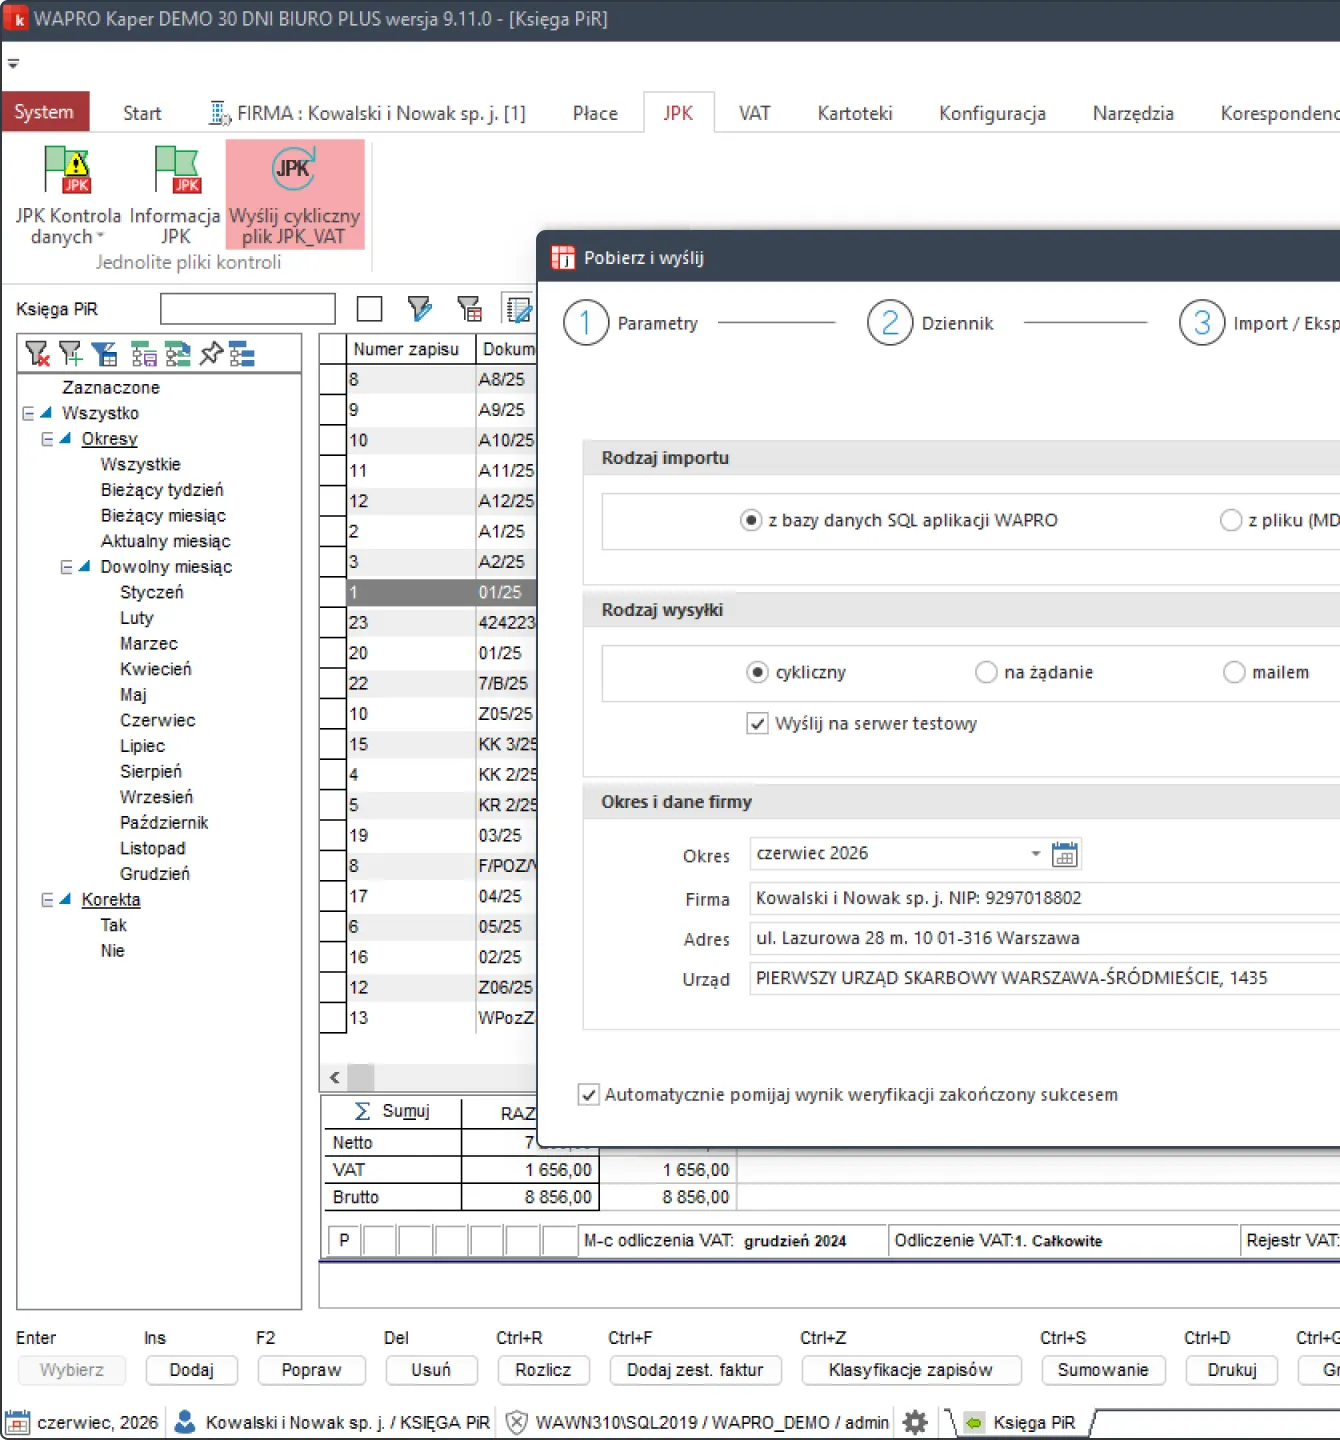This screenshot has height=1440, width=1340.
Task: Select the 'z pliku' import option
Action: 1230,520
